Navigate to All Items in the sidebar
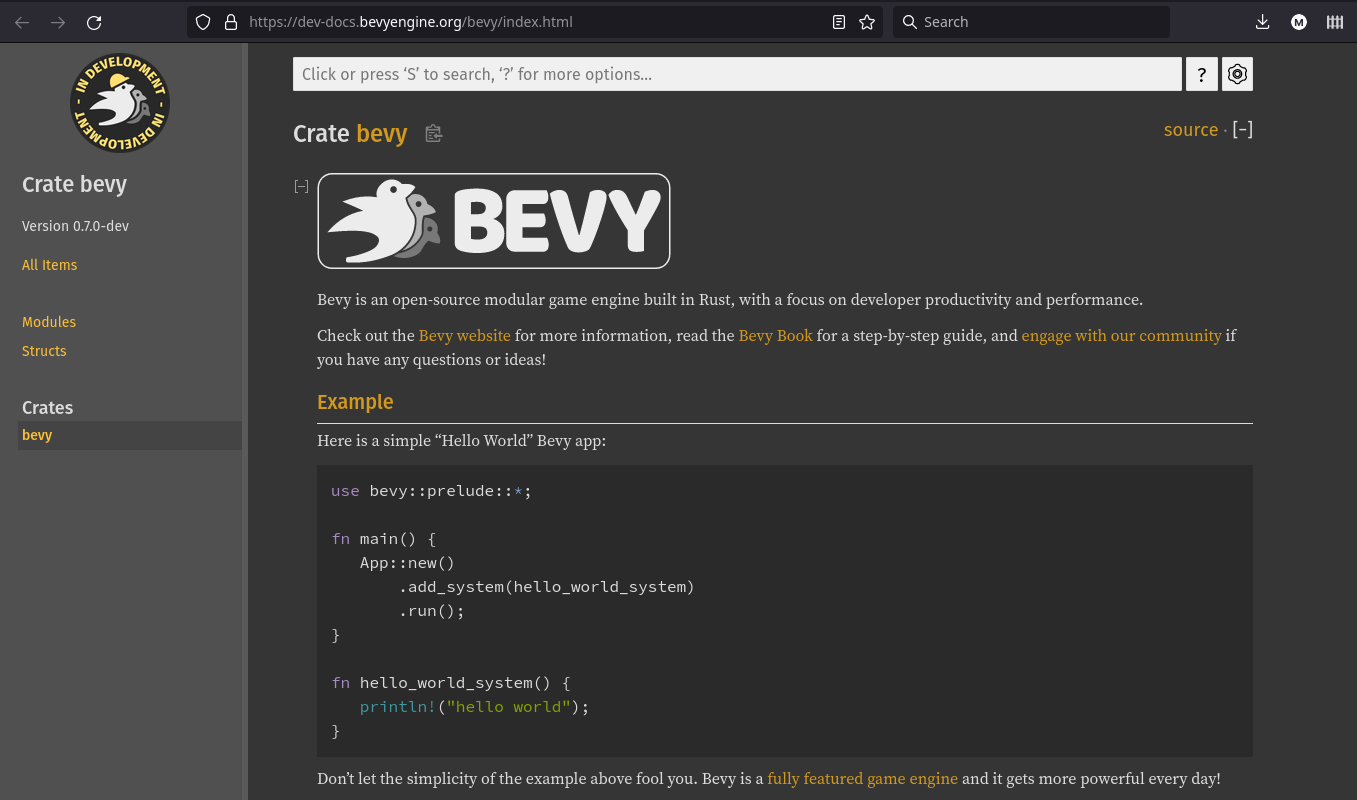The height and width of the screenshot is (800, 1357). (49, 264)
